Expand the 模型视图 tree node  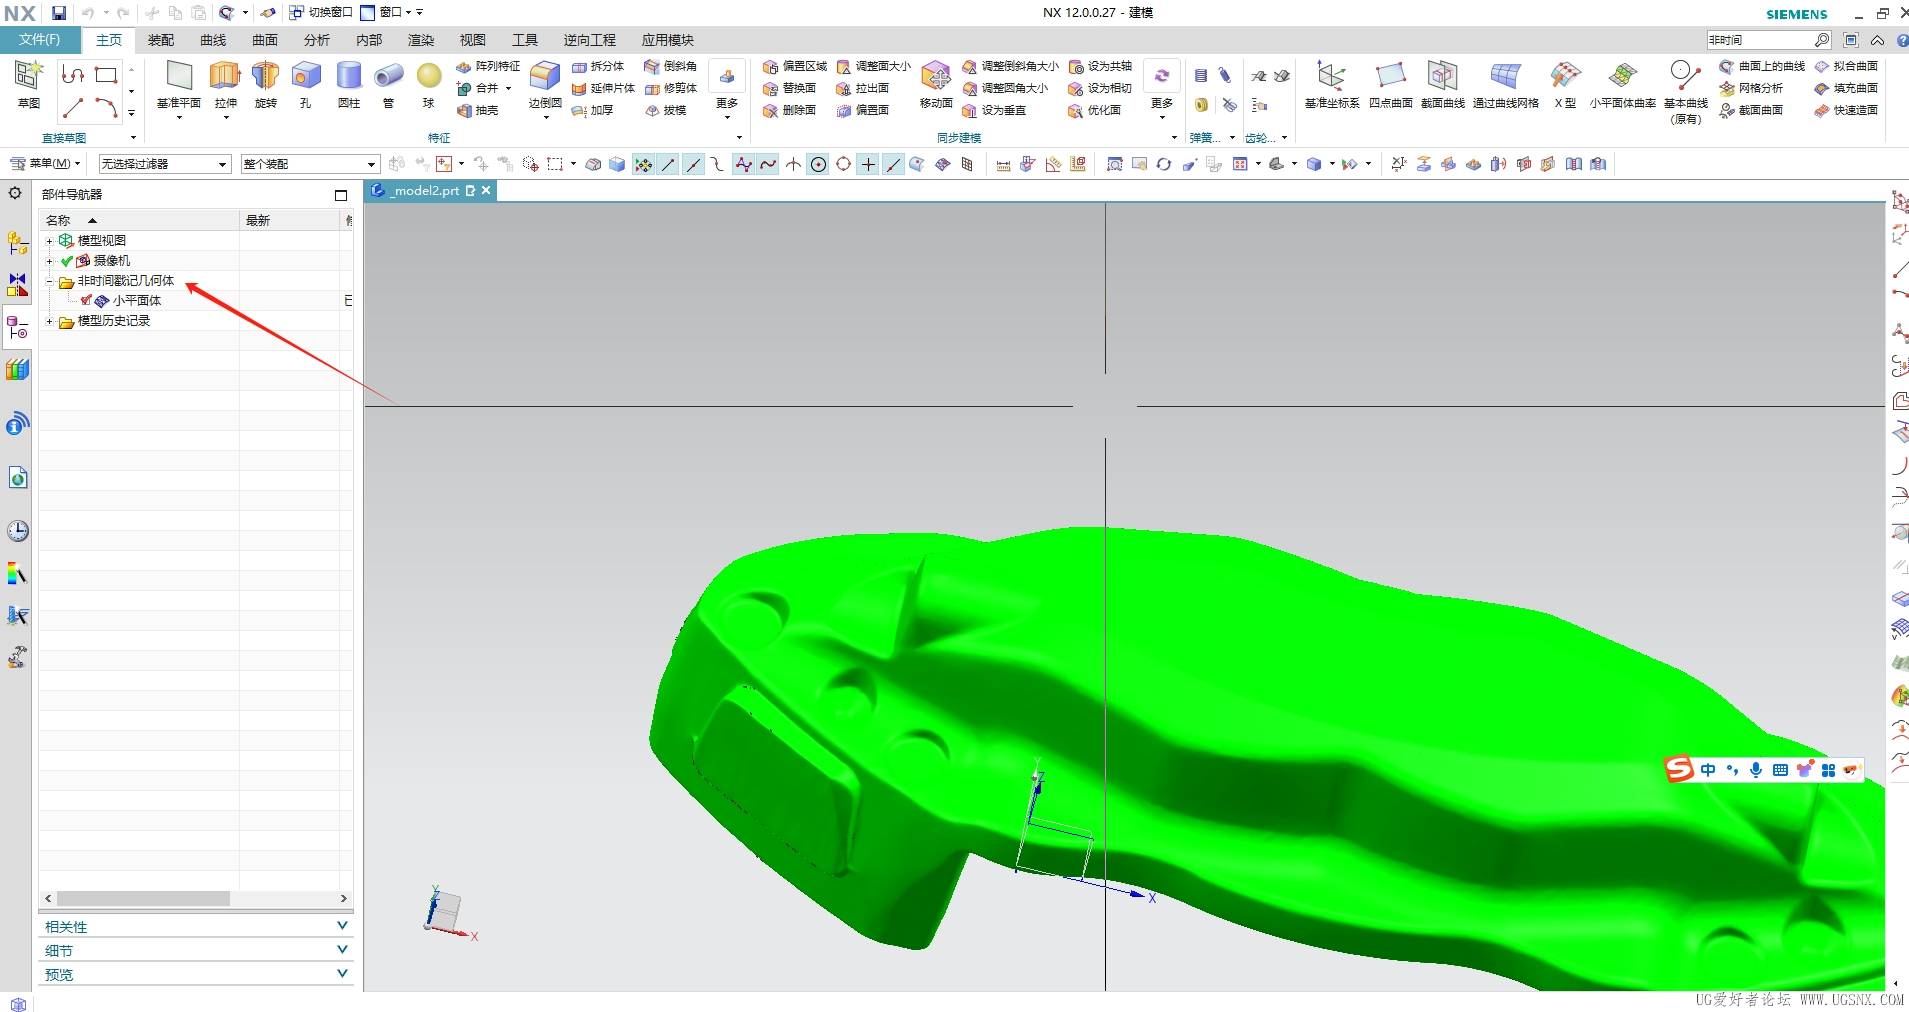[49, 240]
